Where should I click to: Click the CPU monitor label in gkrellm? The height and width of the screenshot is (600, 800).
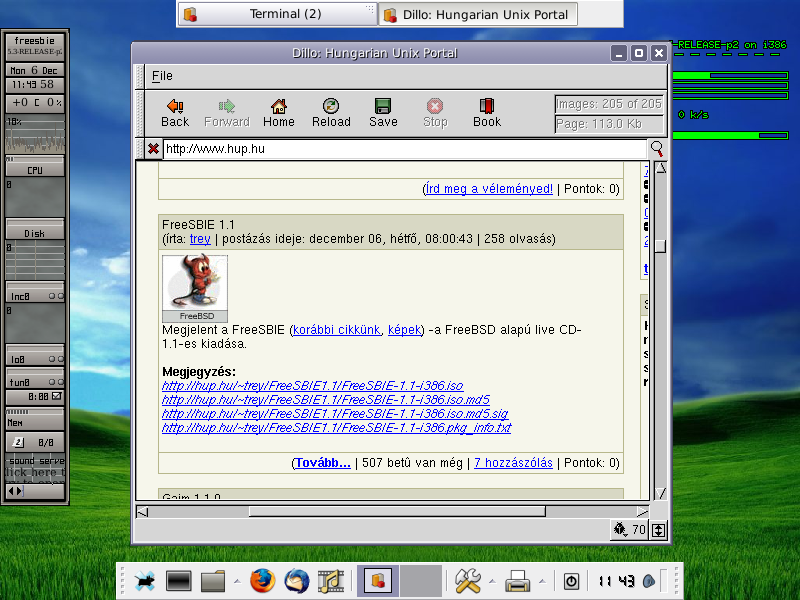pyautogui.click(x=35, y=170)
